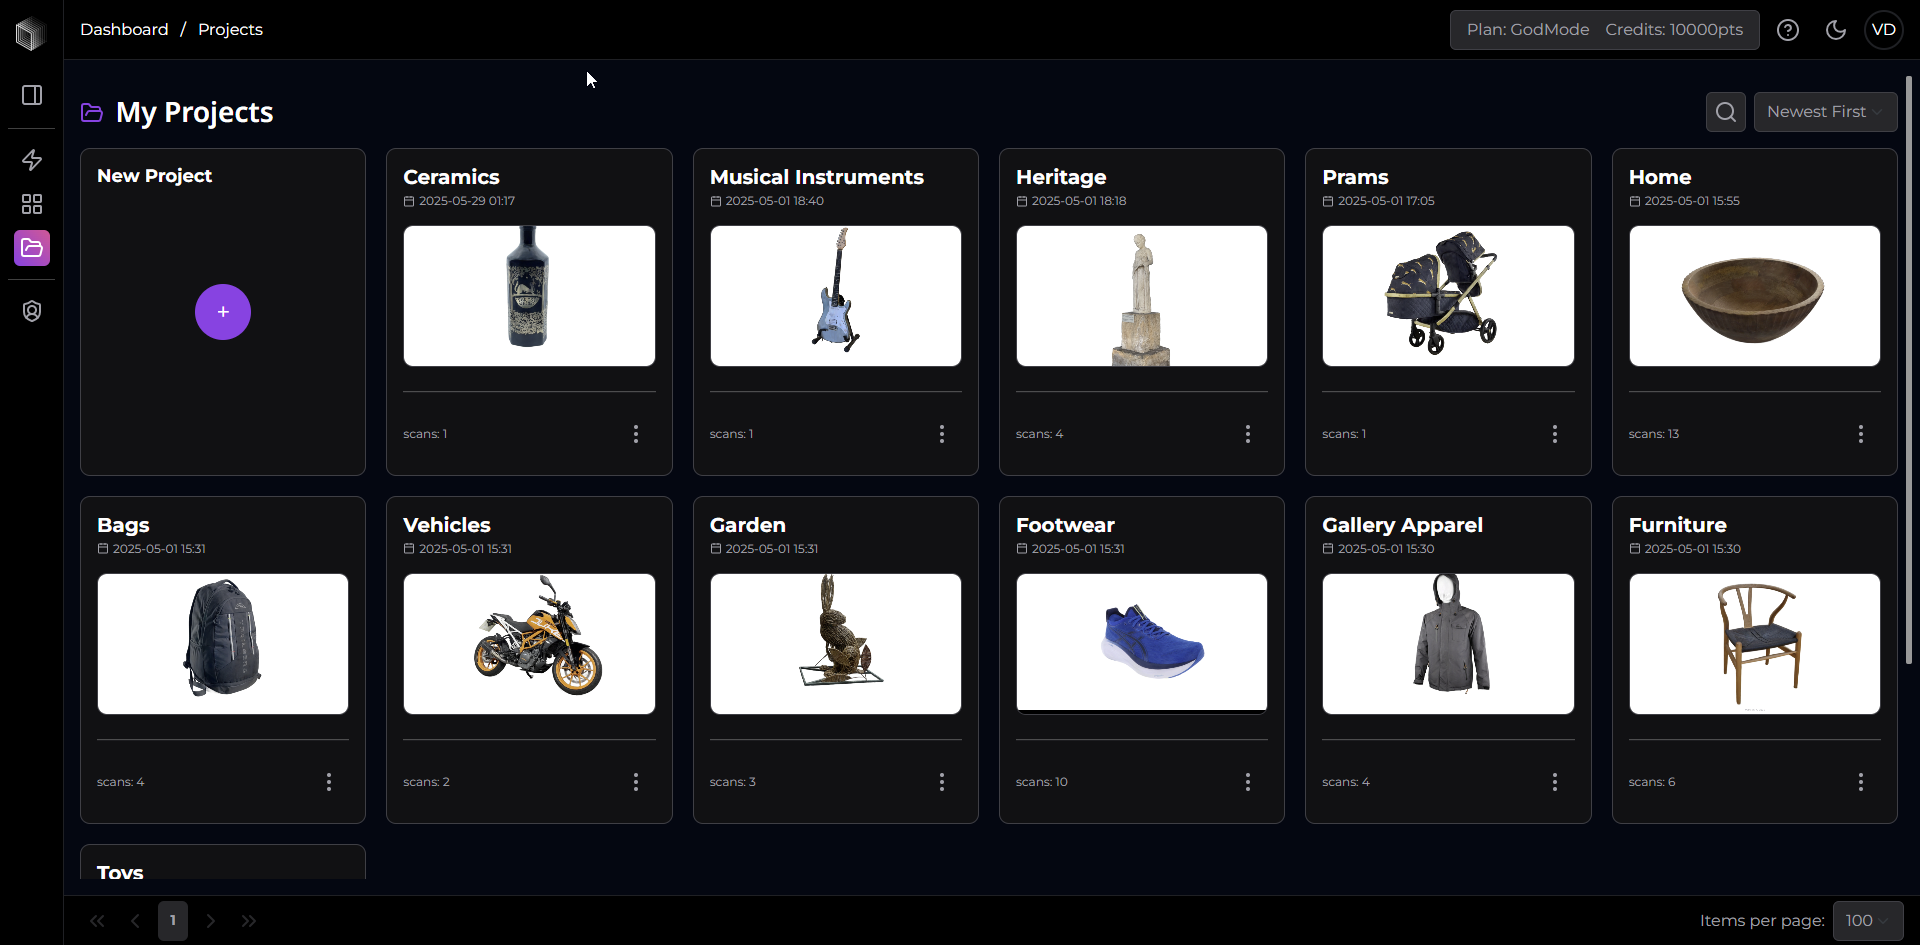Open Garden card three-dot menu
The image size is (1920, 945).
pos(942,782)
